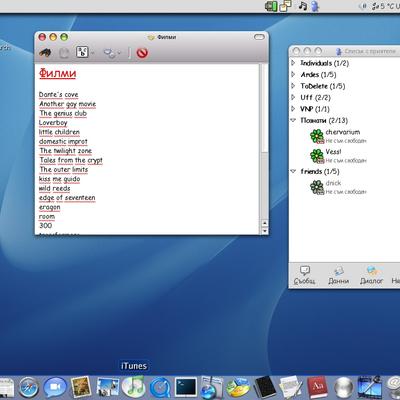Click the text 'Dante's cove'
The height and width of the screenshot is (400, 400).
(x=59, y=95)
